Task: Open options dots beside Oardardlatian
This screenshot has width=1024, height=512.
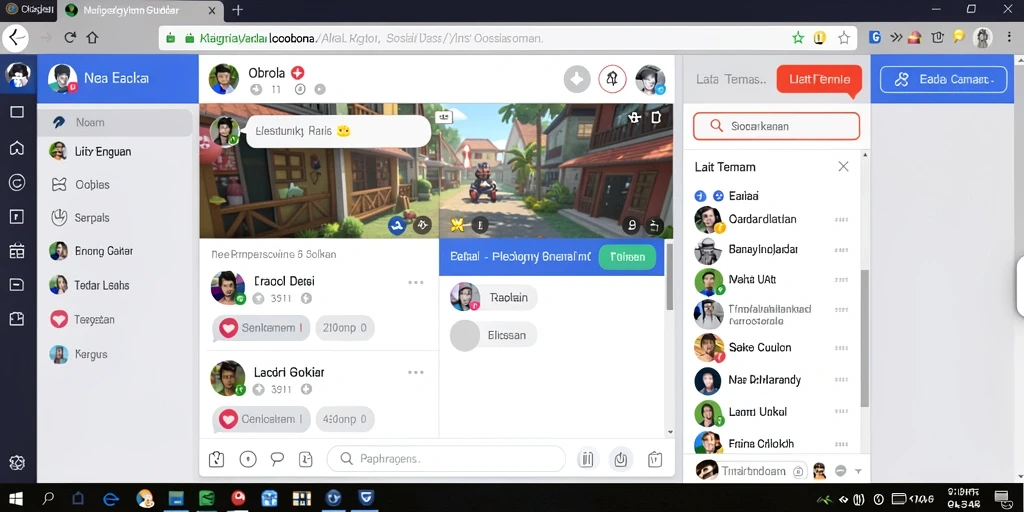Action: (x=841, y=220)
